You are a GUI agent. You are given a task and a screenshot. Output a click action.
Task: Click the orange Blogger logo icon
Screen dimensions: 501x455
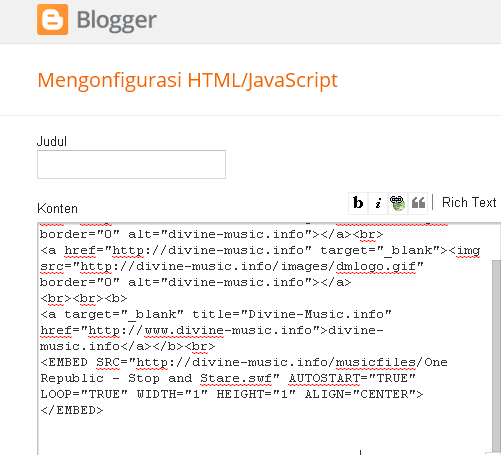pyautogui.click(x=53, y=19)
